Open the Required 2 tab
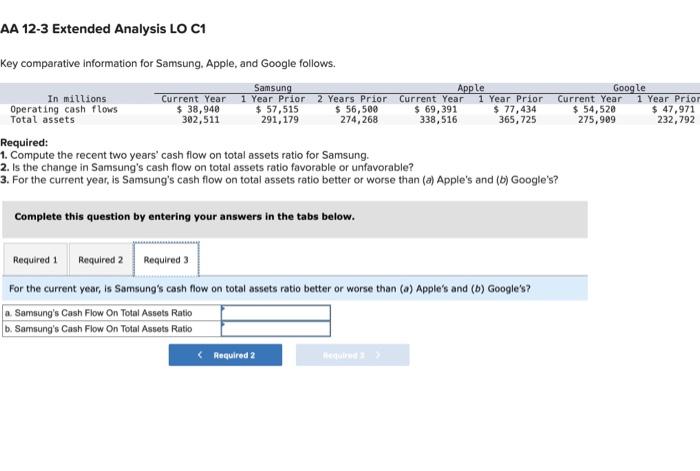Image resolution: width=700 pixels, height=471 pixels. [100, 260]
